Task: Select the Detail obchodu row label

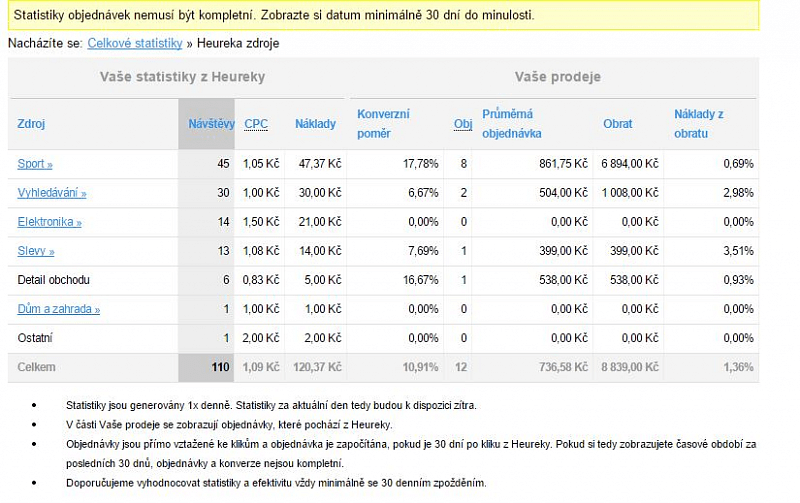Action: pyautogui.click(x=53, y=280)
